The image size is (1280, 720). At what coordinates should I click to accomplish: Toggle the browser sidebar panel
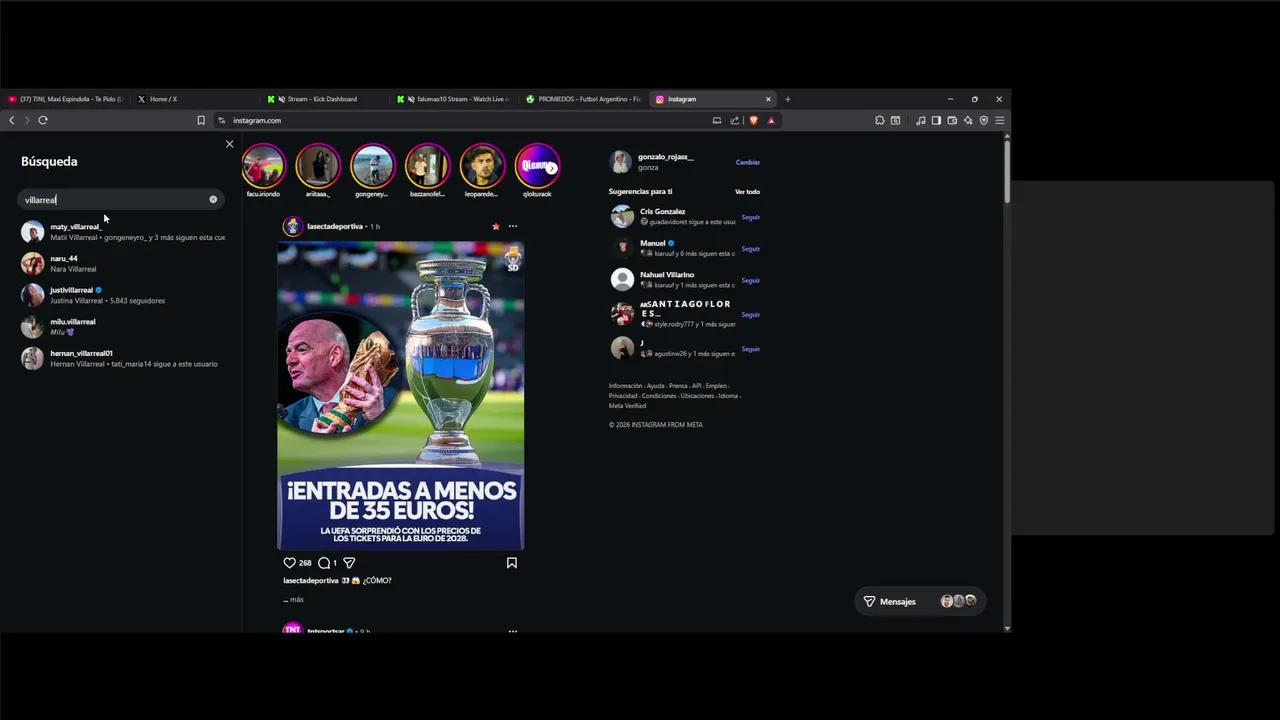click(x=936, y=120)
